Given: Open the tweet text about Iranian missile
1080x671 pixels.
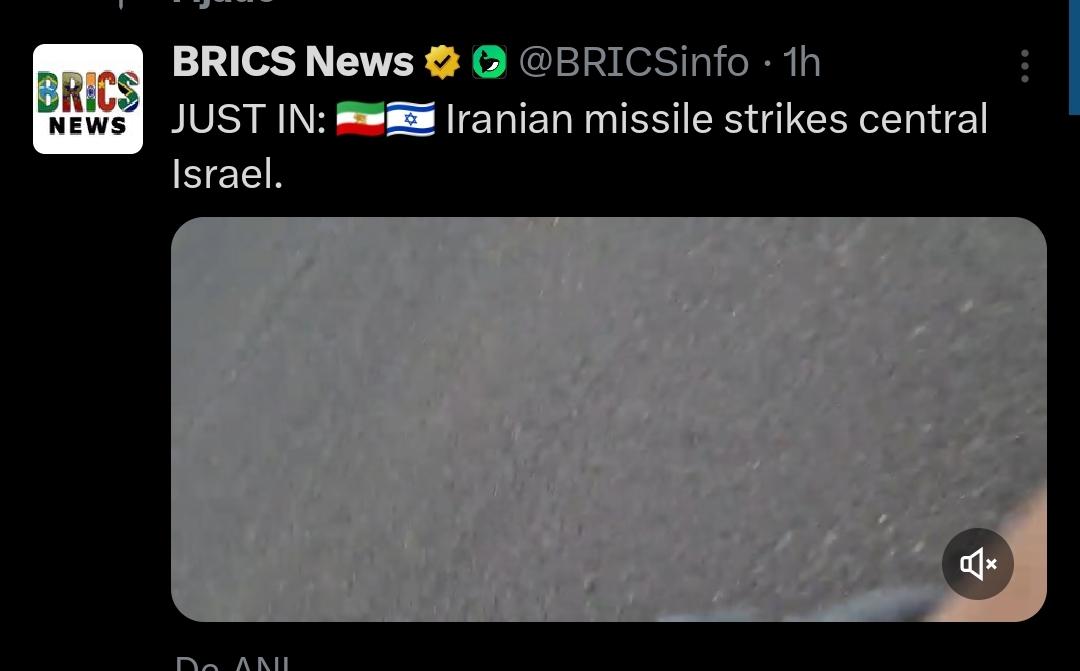Looking at the screenshot, I should [x=579, y=146].
